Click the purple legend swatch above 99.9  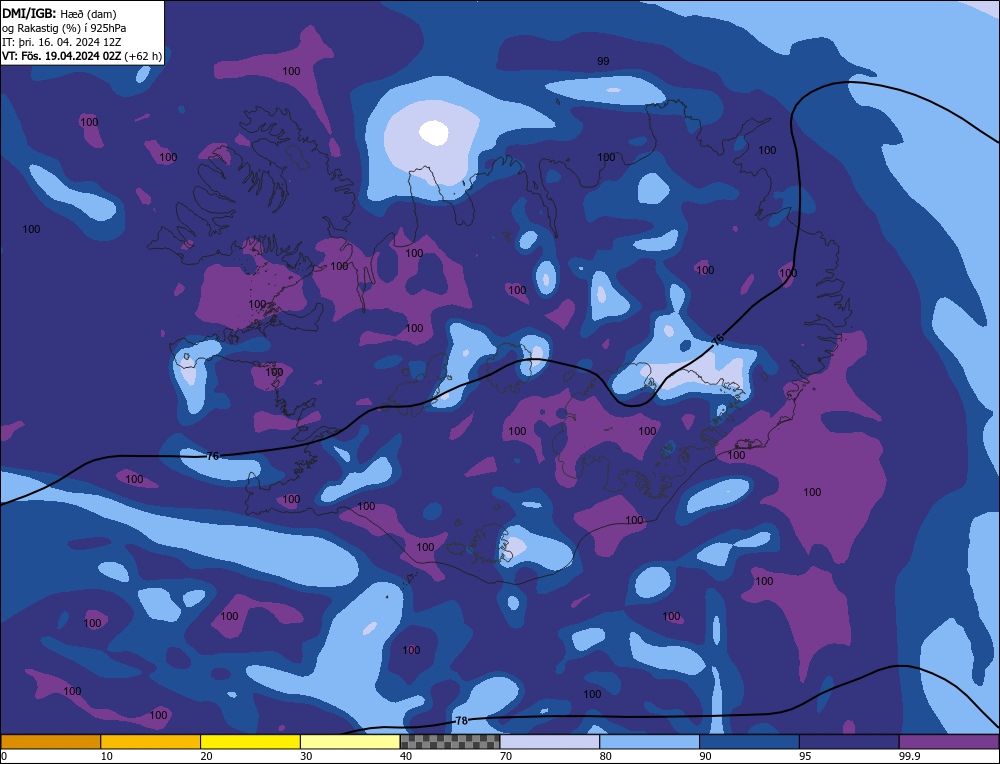[949, 742]
